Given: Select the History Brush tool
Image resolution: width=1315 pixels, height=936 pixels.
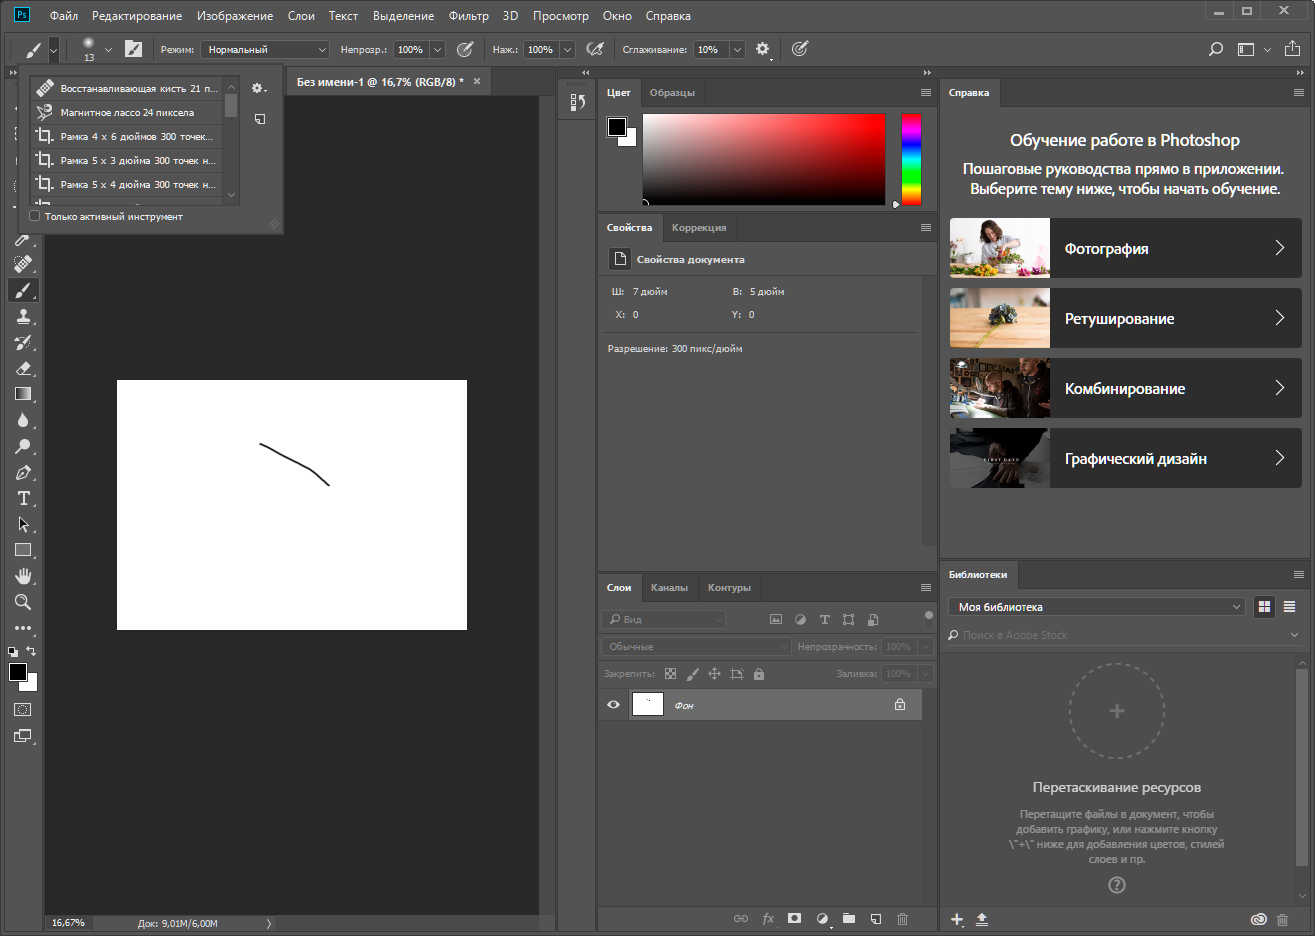Looking at the screenshot, I should tap(23, 342).
